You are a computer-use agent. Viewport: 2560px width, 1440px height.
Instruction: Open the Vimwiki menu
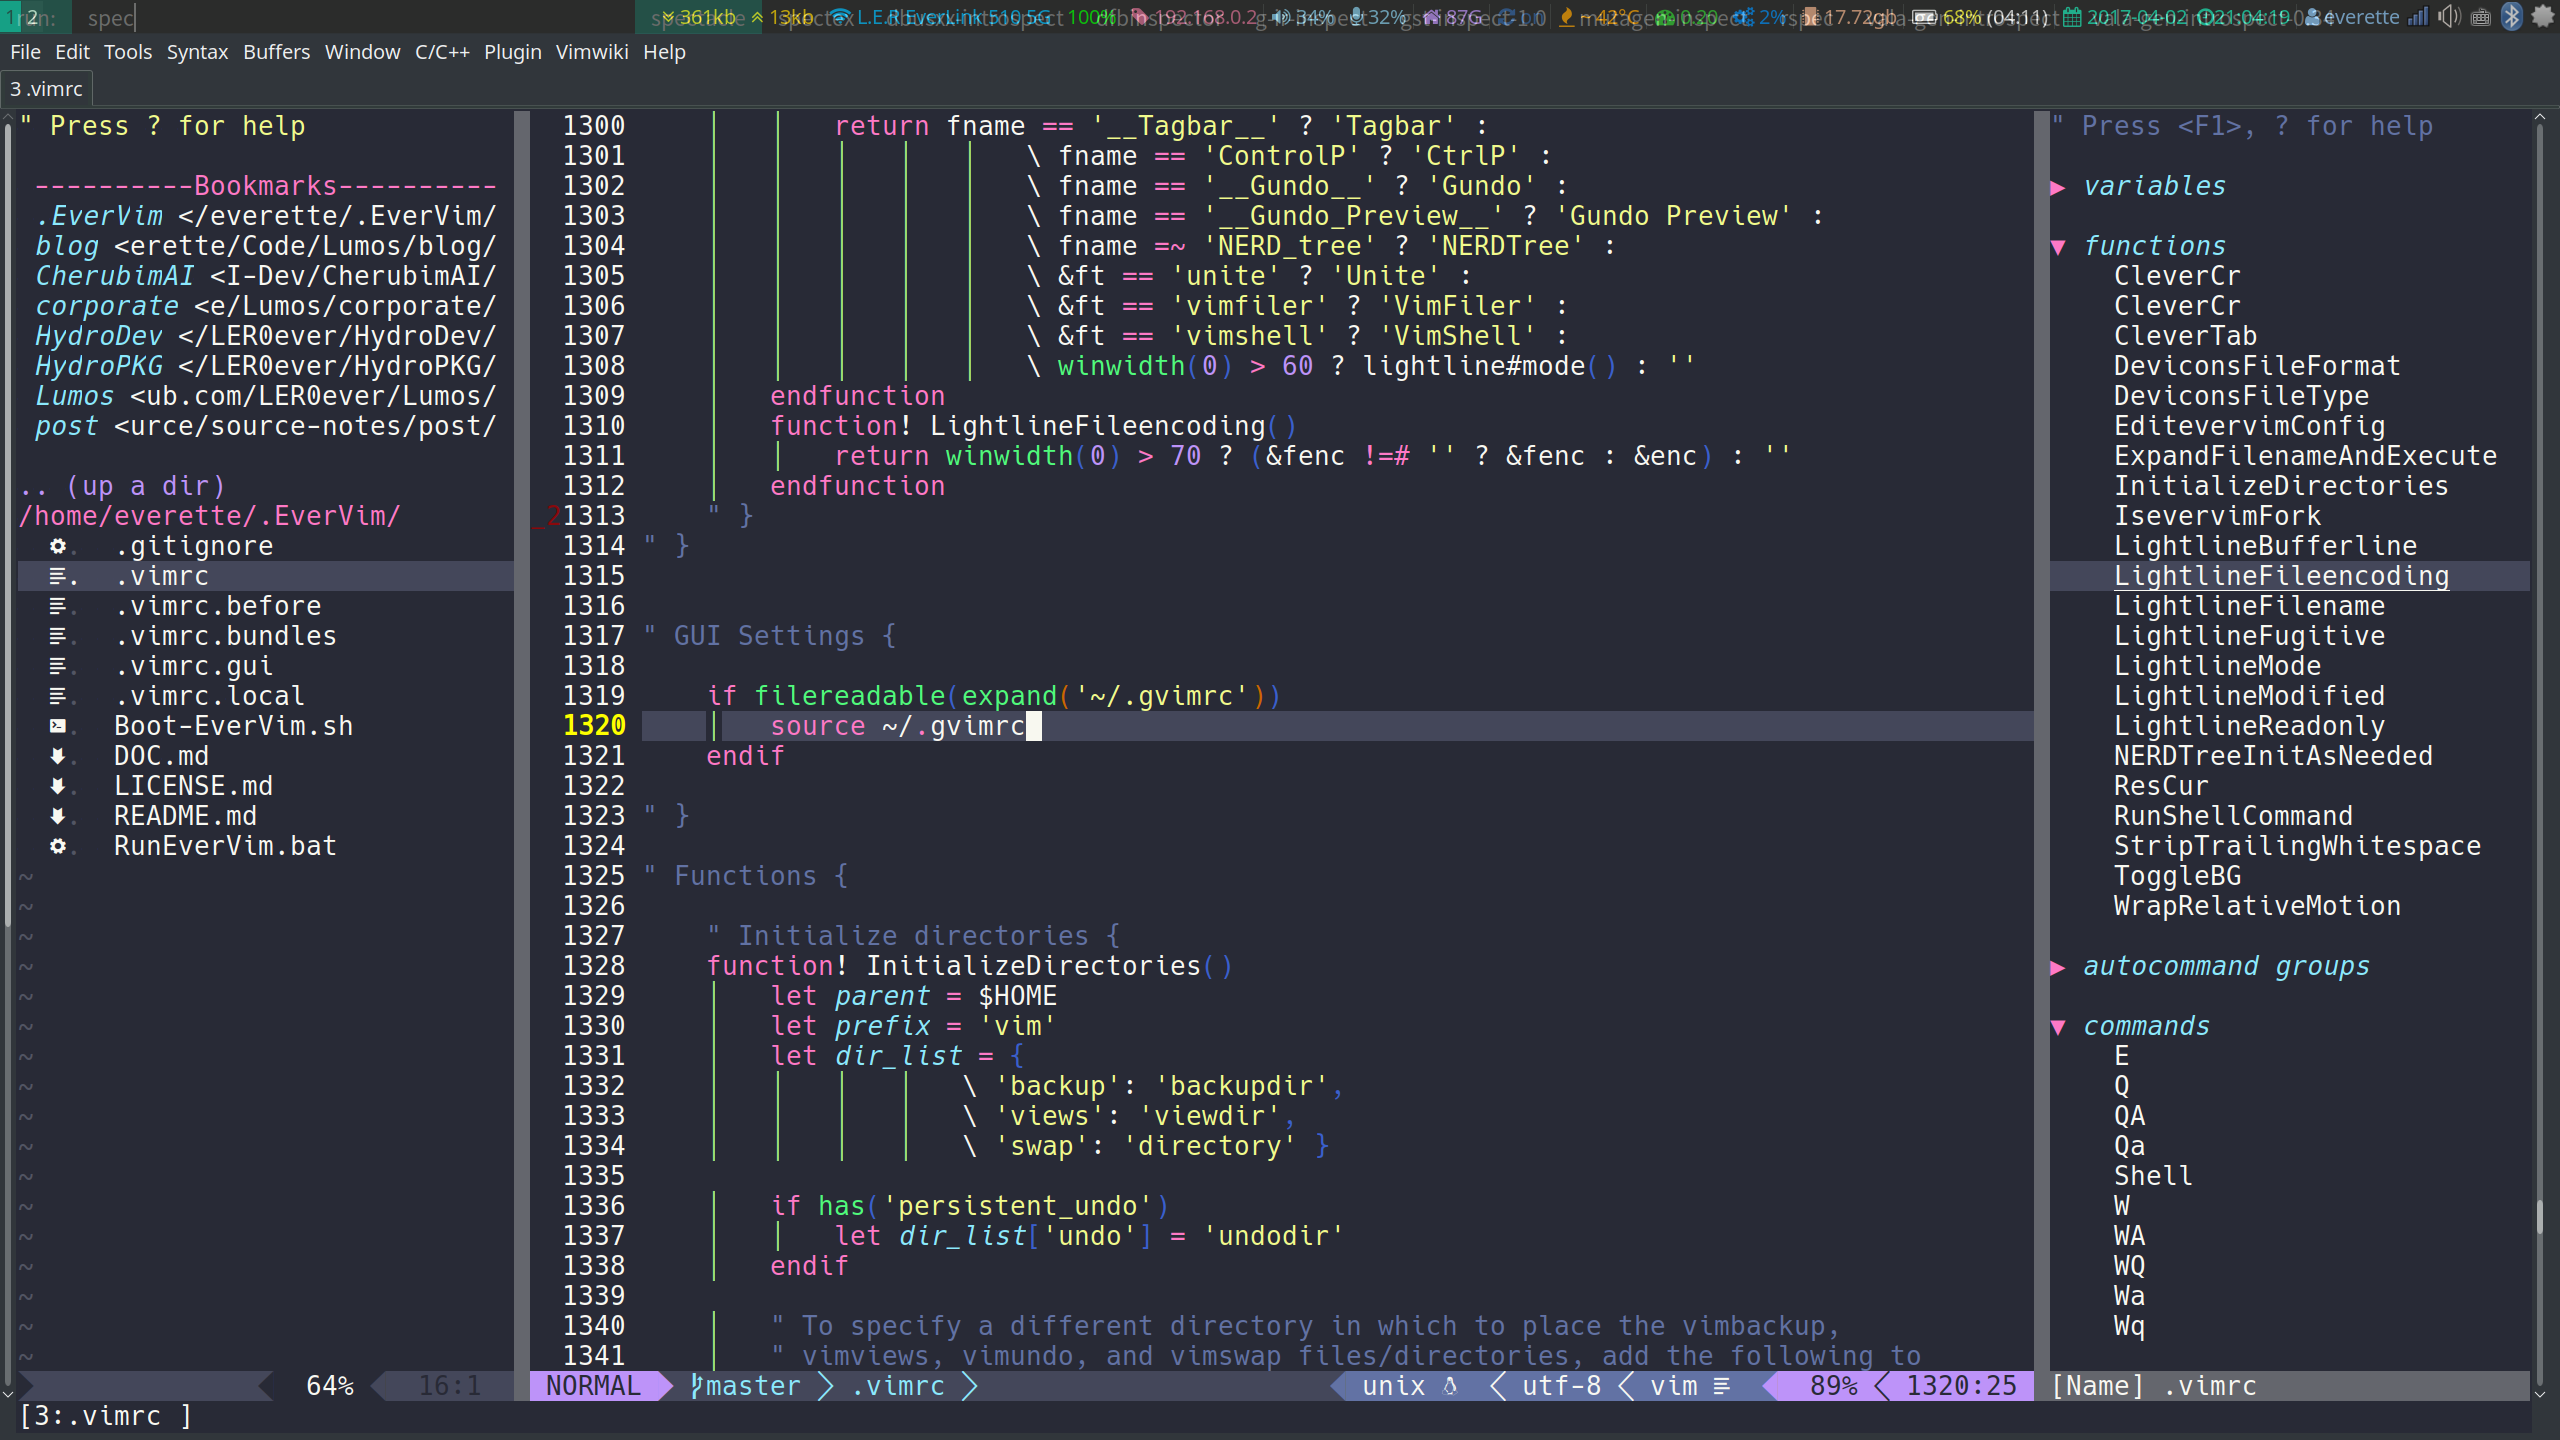click(x=592, y=52)
